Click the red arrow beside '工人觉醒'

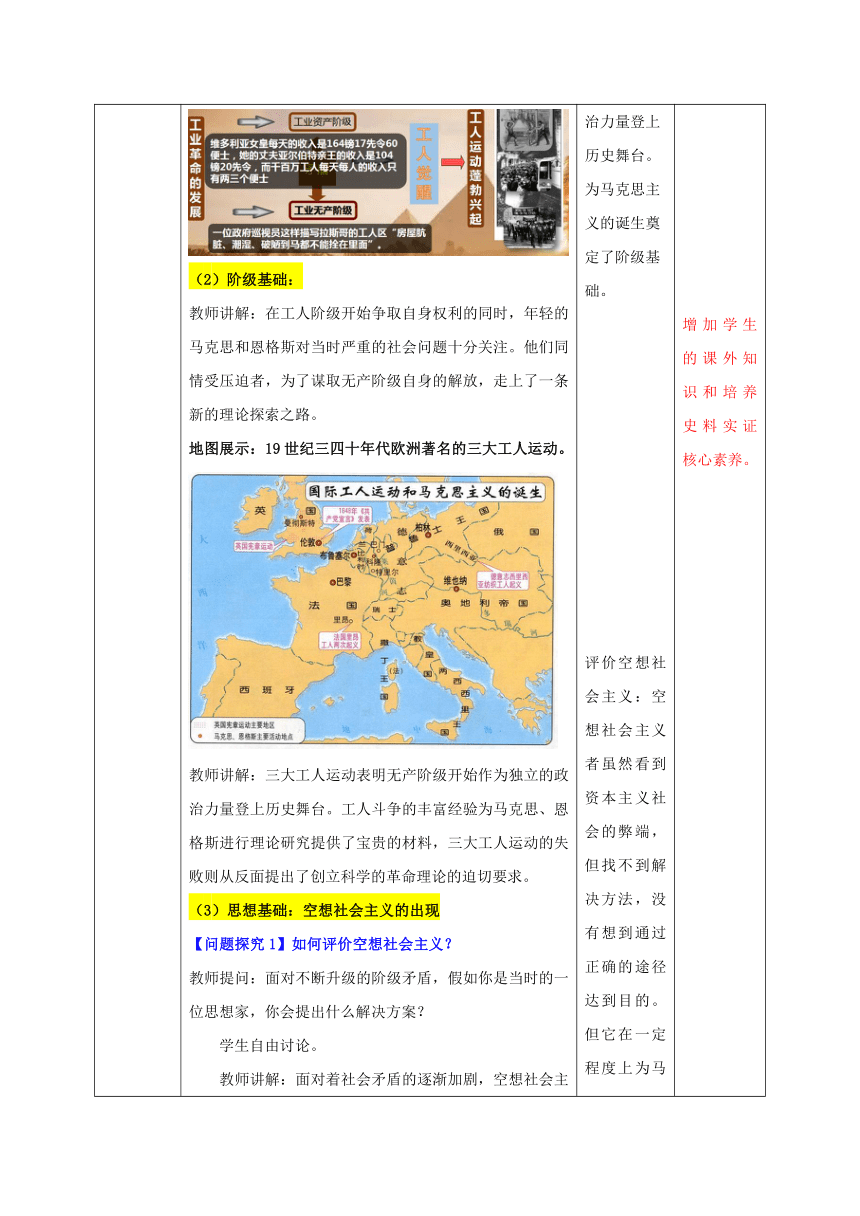click(452, 162)
